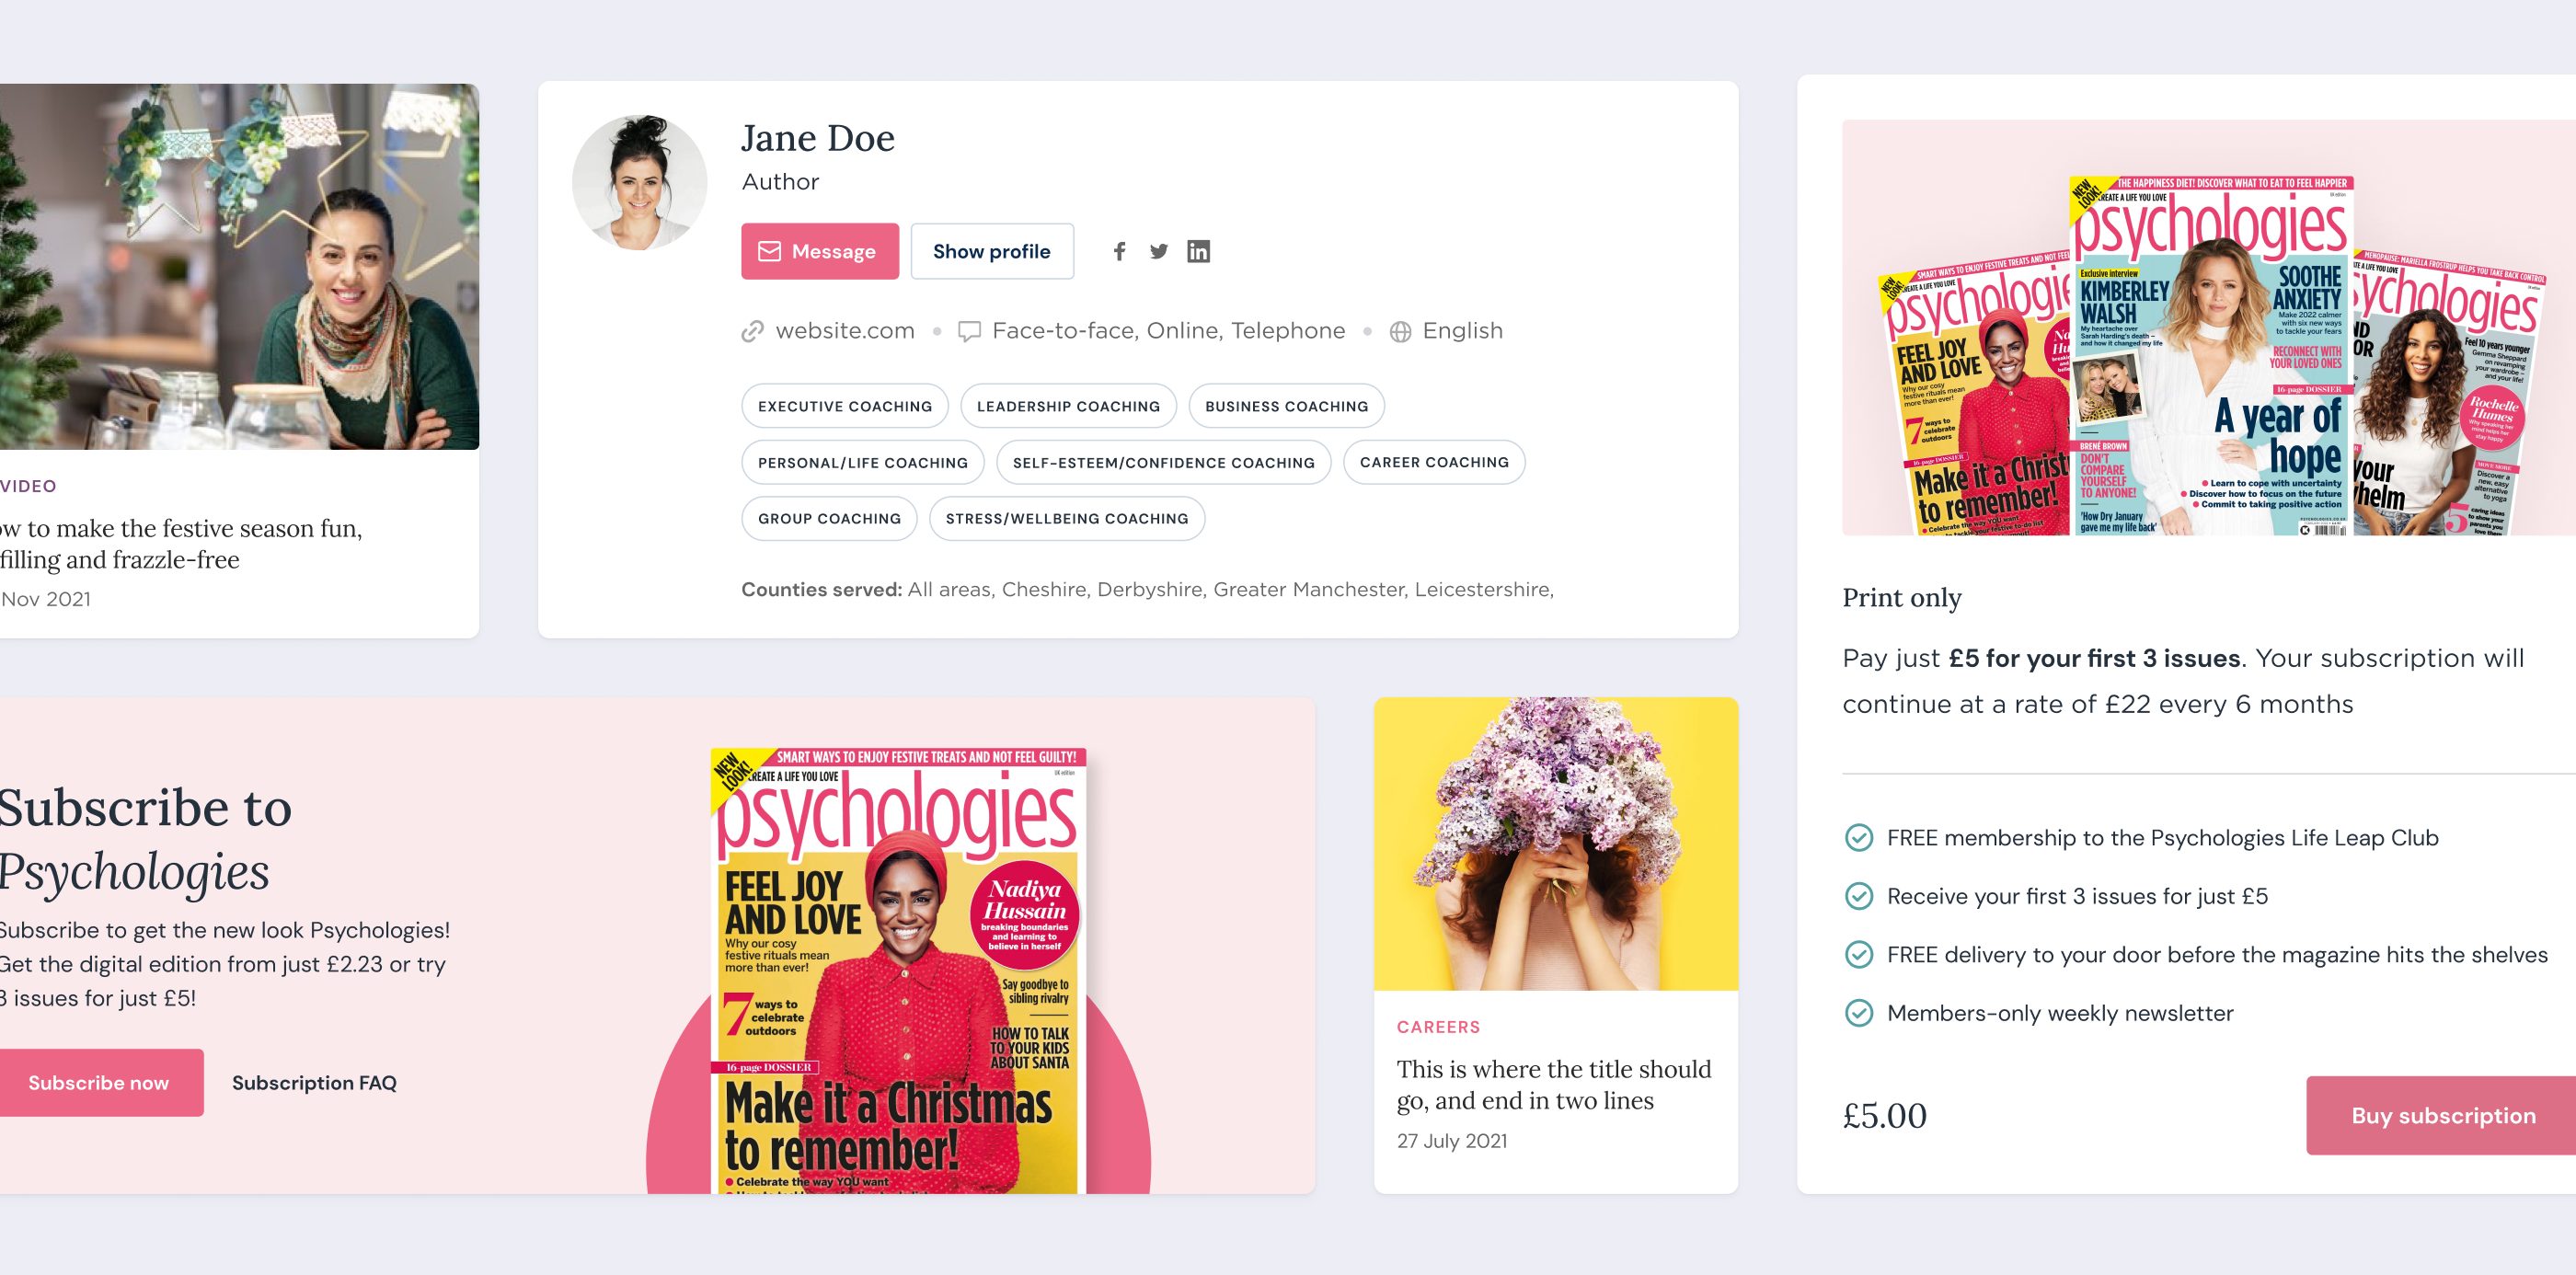Viewport: 2576px width, 1275px height.
Task: Click the CAREERS category label
Action: coord(1438,1027)
